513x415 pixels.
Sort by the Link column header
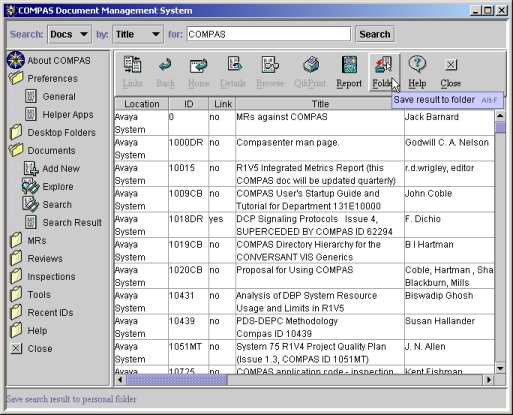[223, 104]
